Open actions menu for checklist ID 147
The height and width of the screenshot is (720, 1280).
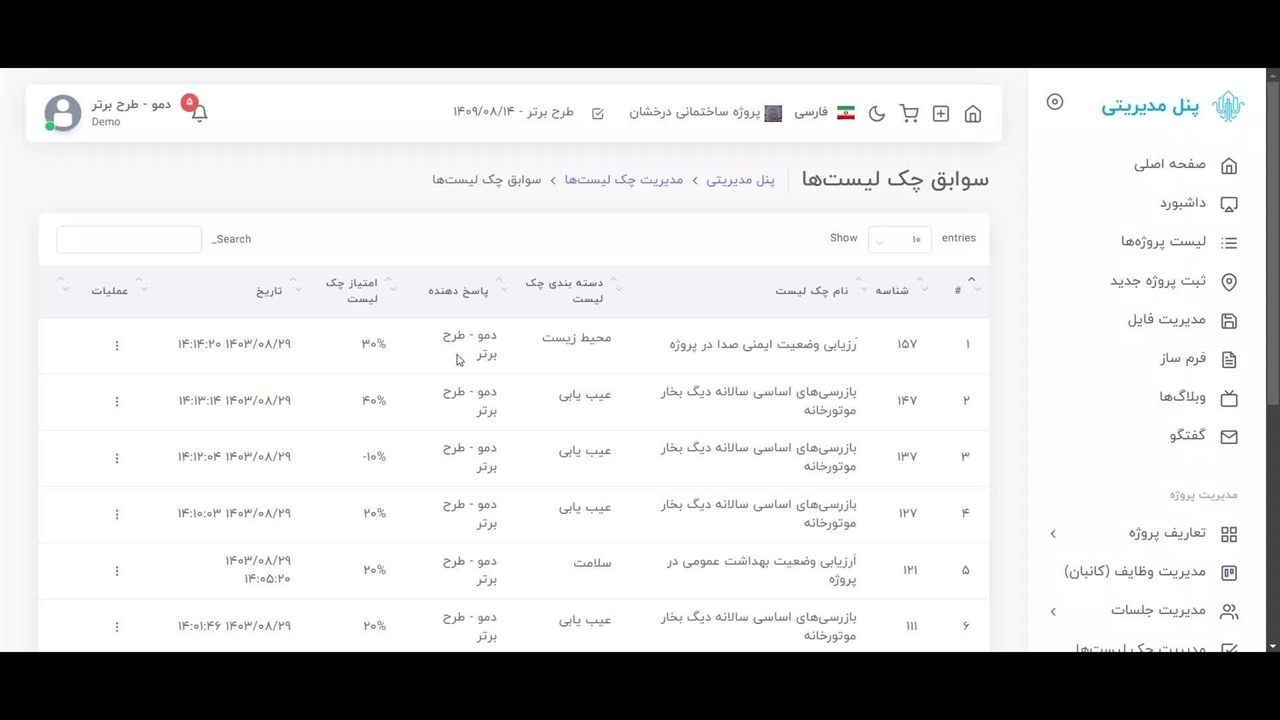click(117, 401)
